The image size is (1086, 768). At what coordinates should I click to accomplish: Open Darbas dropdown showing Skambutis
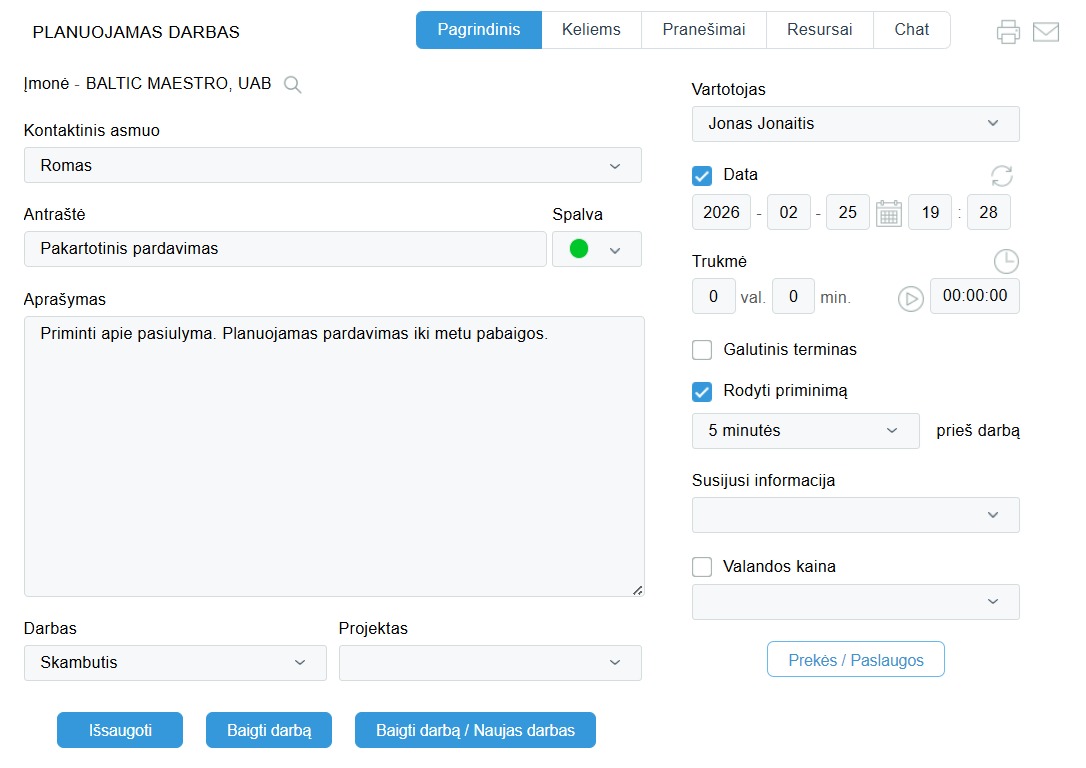175,663
